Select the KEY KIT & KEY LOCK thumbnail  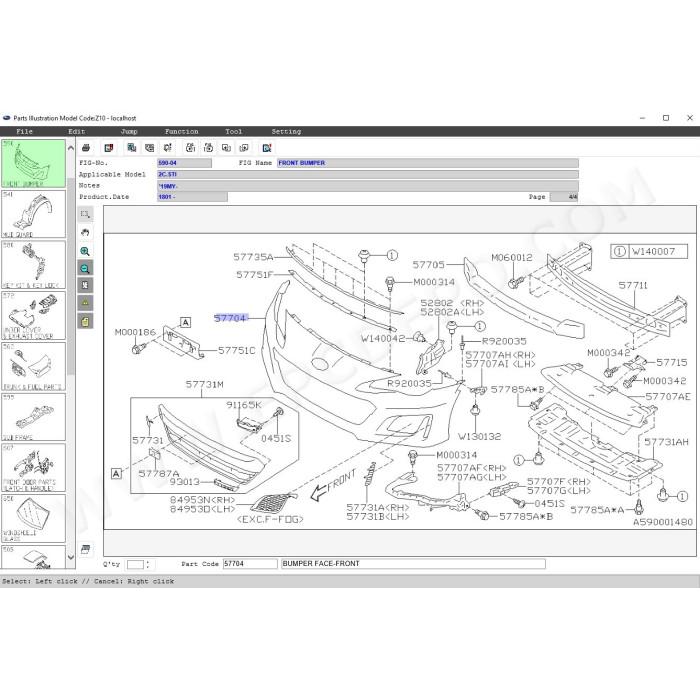[x=33, y=265]
